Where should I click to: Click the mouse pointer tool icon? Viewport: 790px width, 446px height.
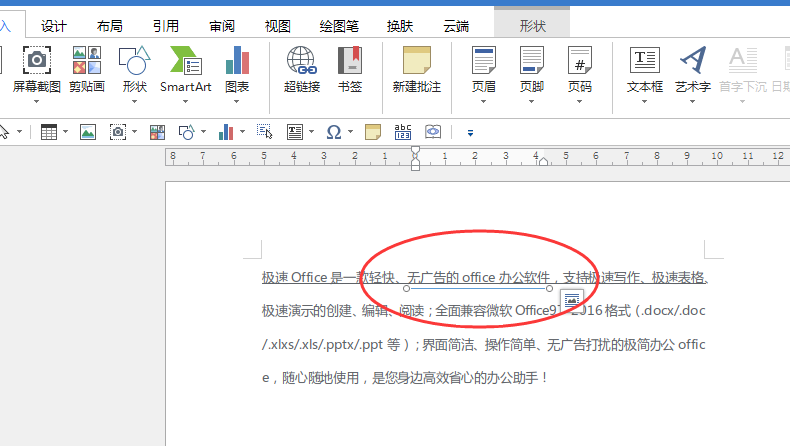[5, 132]
